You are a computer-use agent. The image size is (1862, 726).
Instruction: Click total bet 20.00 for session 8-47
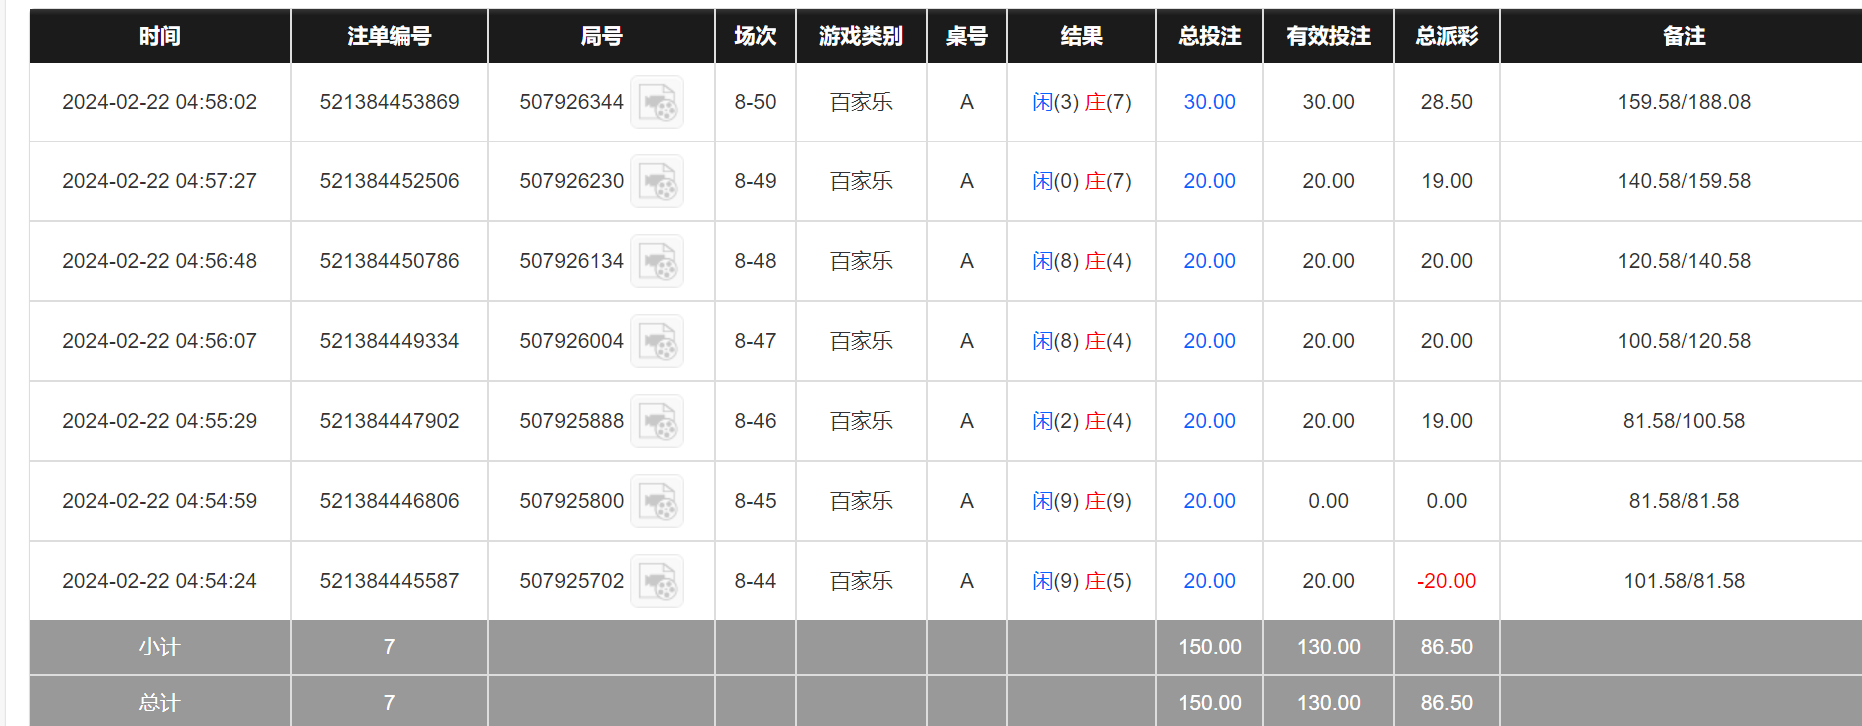[1209, 341]
